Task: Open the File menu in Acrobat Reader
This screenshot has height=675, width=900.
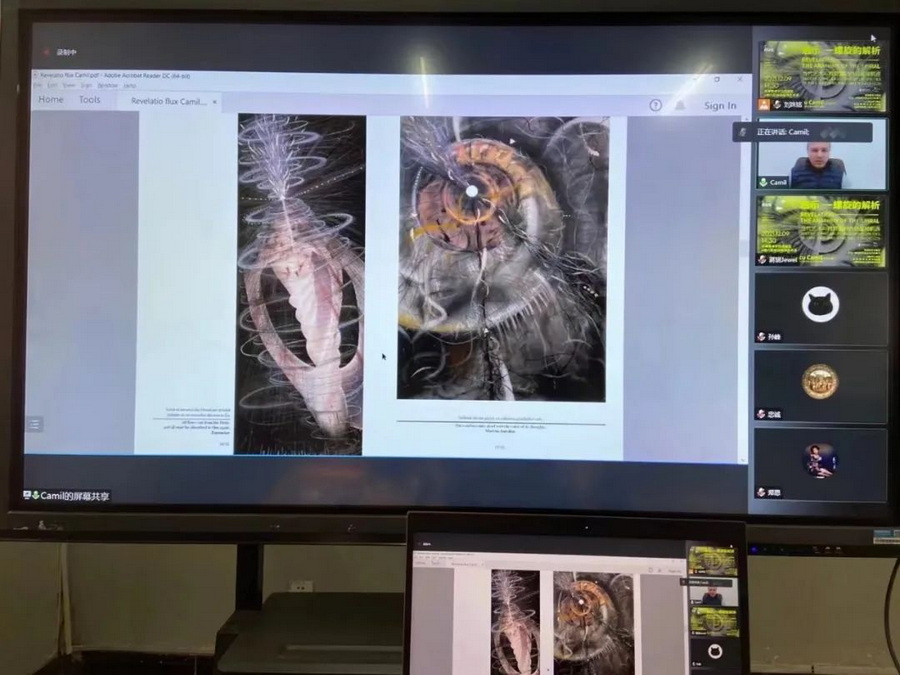Action: [x=37, y=85]
